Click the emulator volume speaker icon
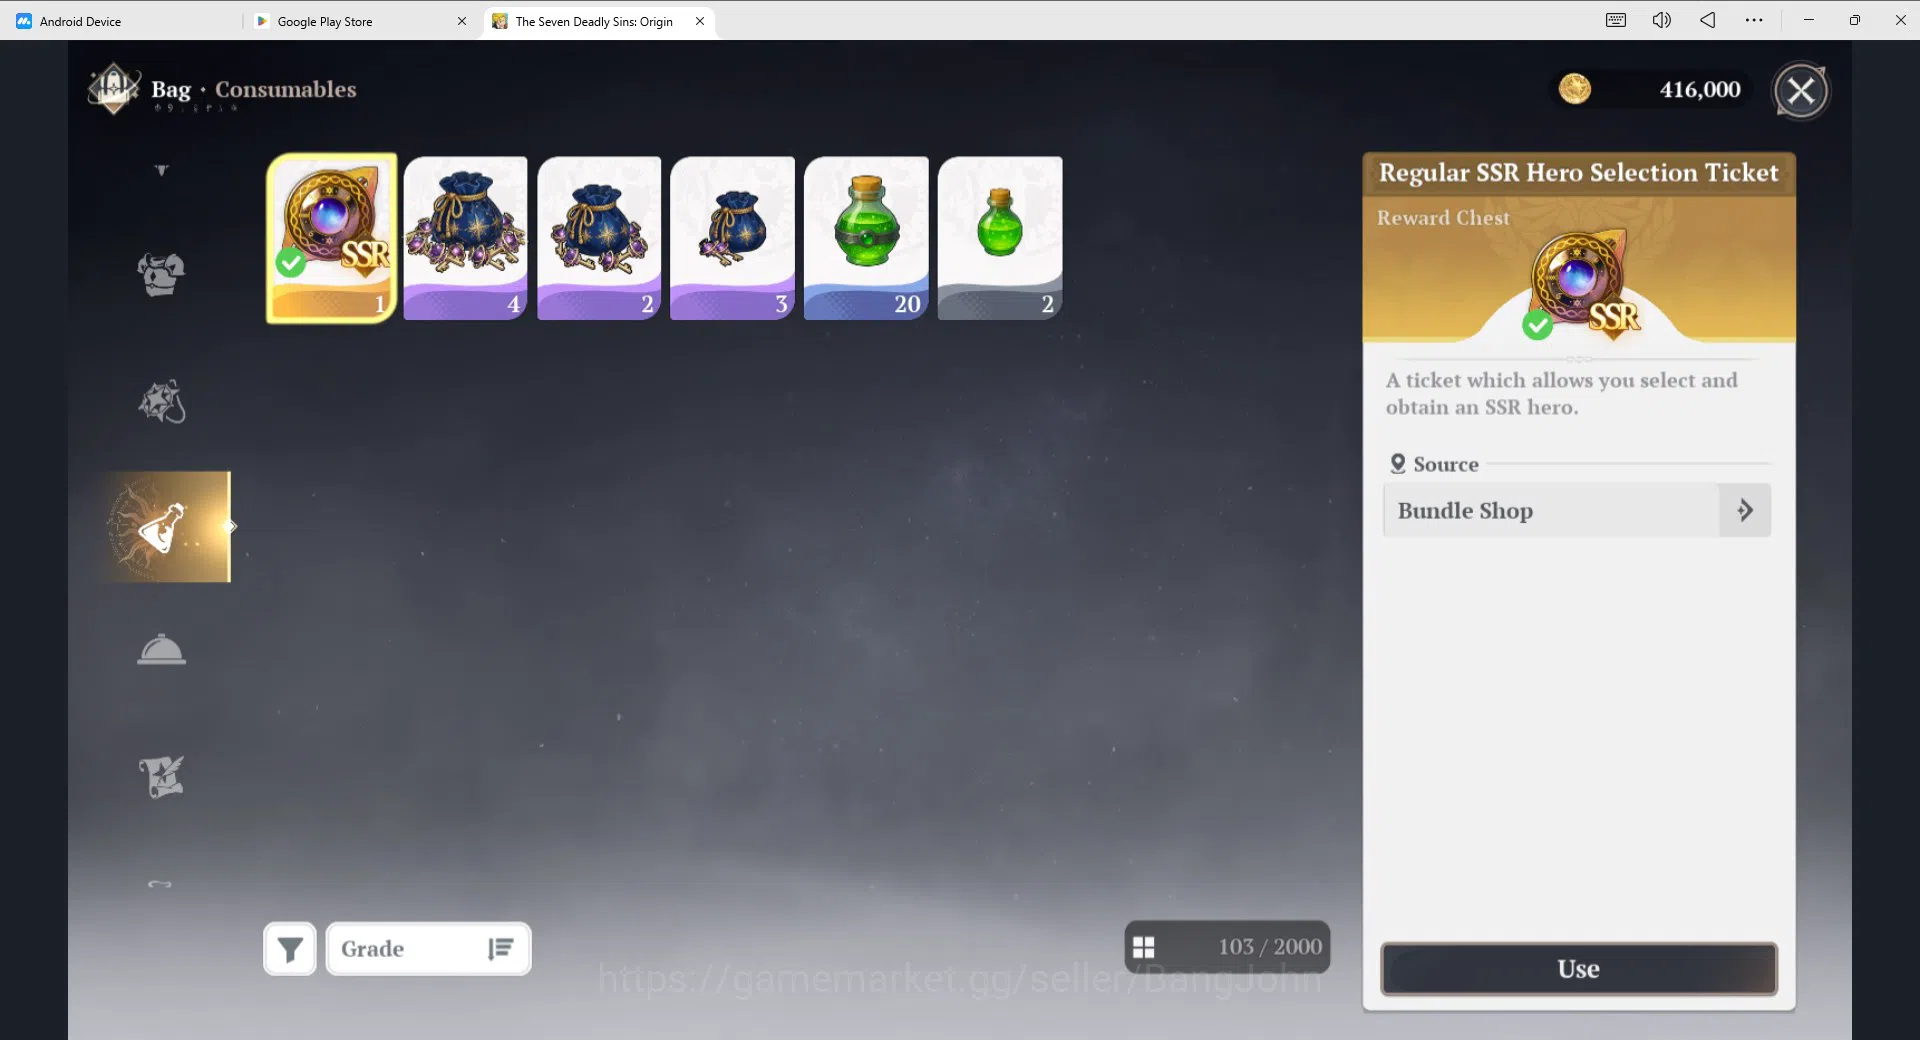 tap(1661, 20)
